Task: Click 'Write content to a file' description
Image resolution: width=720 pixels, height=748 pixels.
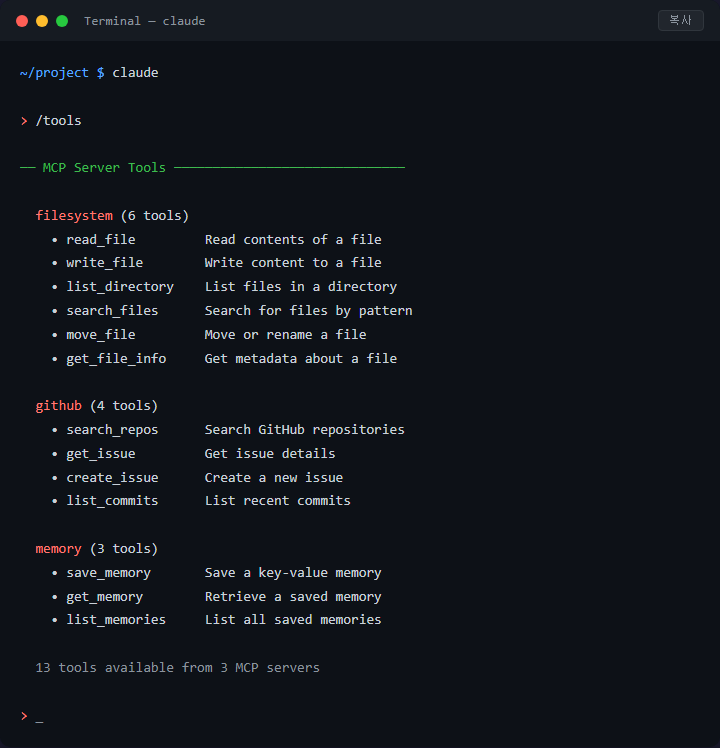Action: pyautogui.click(x=293, y=263)
